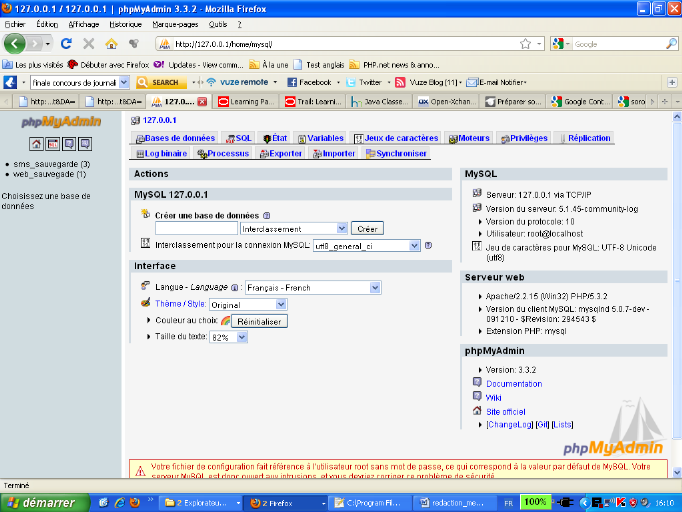Image resolution: width=682 pixels, height=512 pixels.
Task: Click info icon next to Langue - Language
Action: tap(234, 287)
